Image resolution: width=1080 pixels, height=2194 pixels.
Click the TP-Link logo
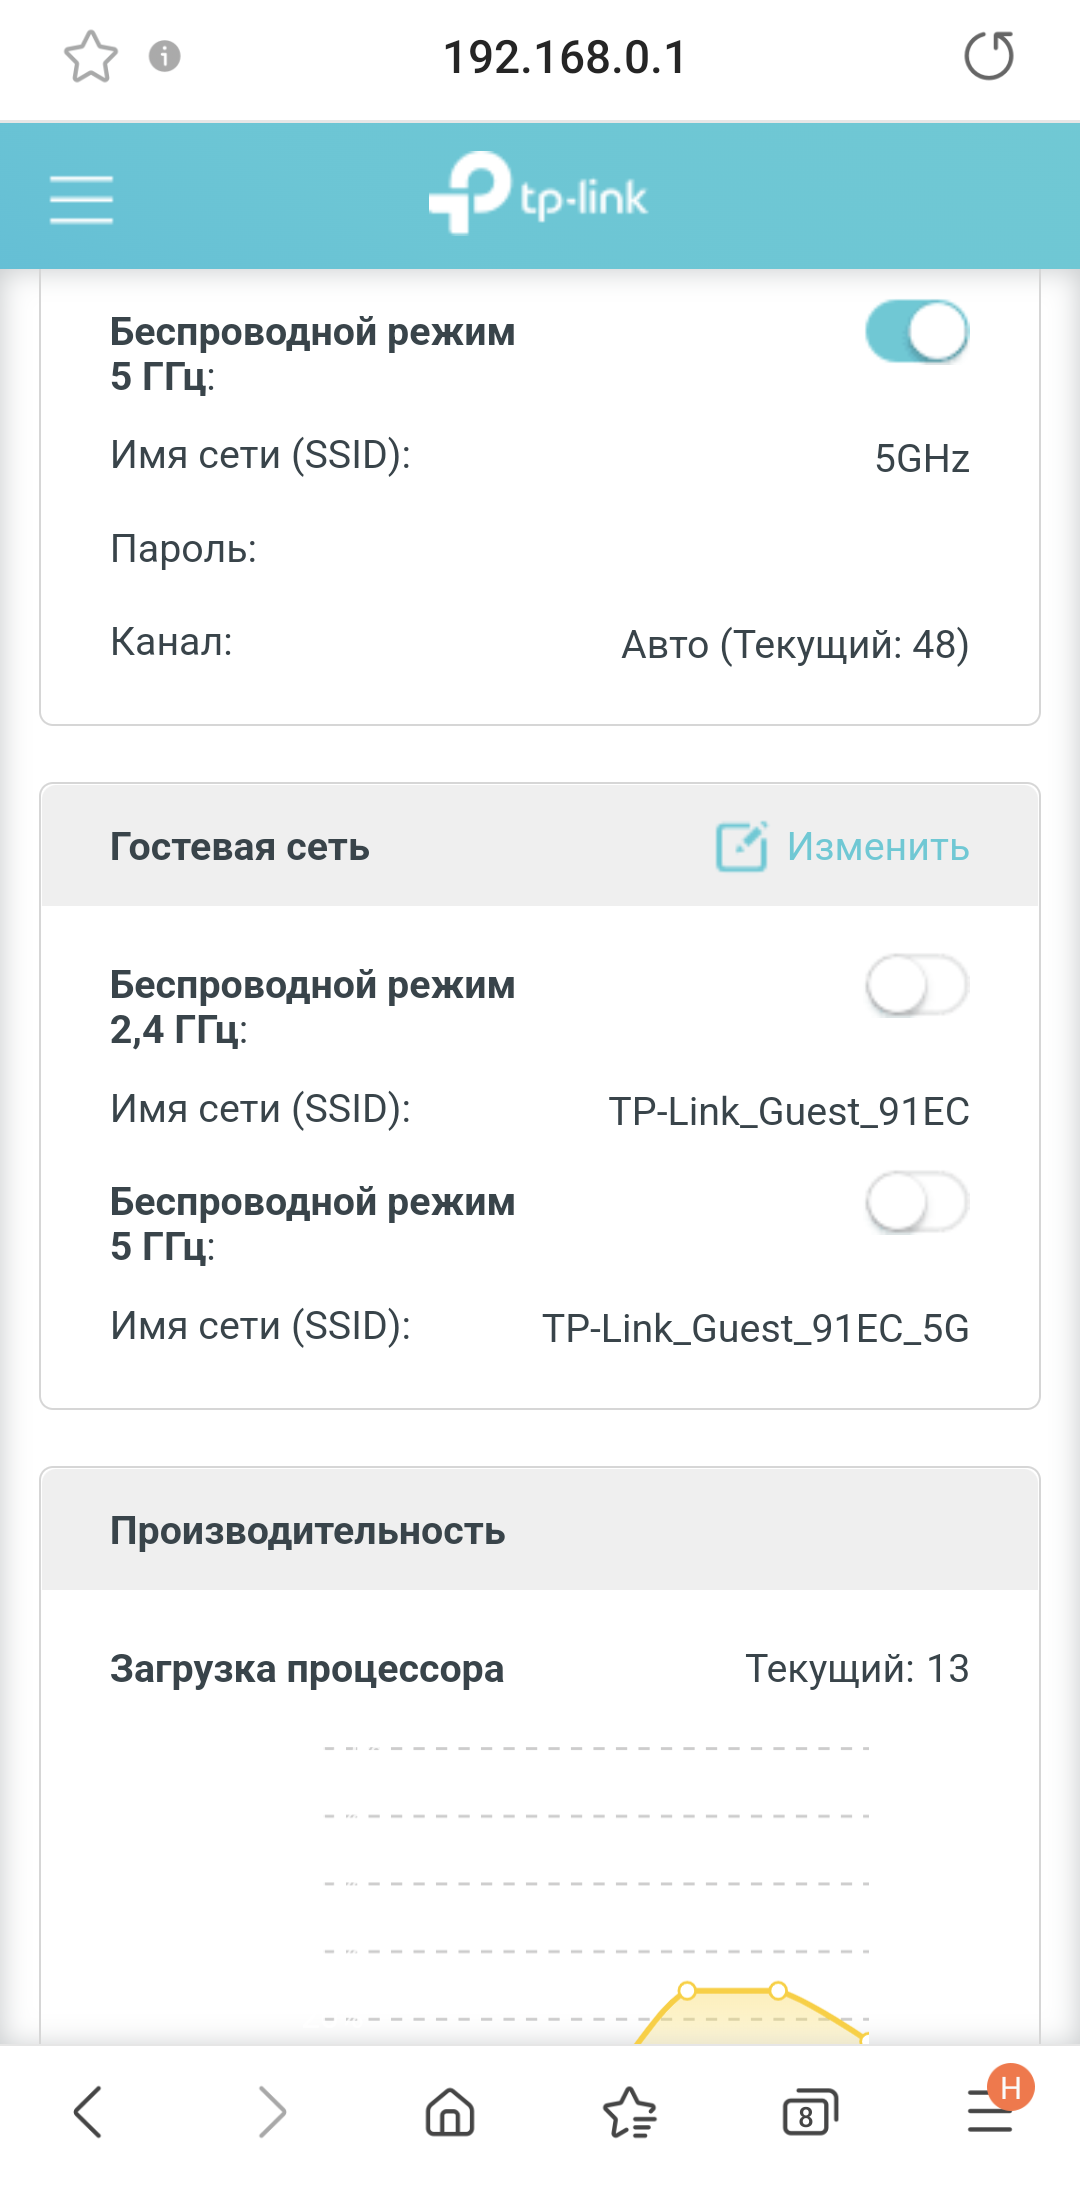pyautogui.click(x=538, y=193)
